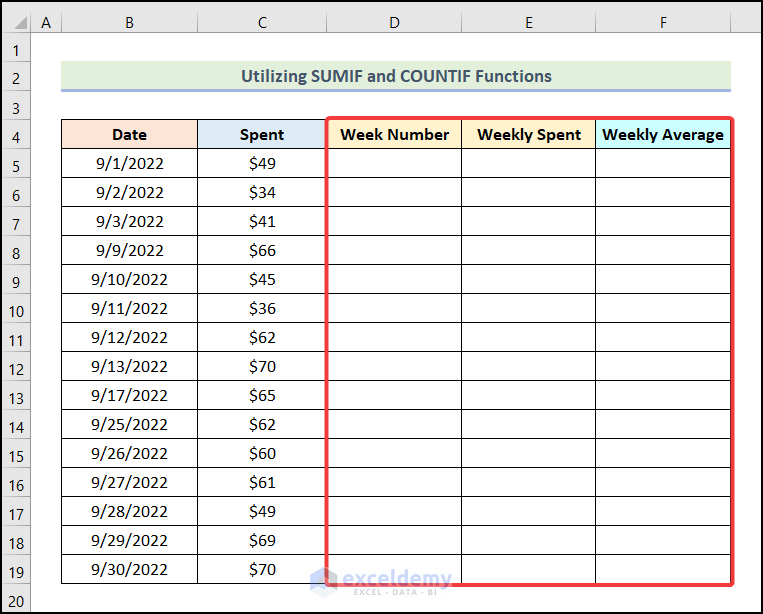763x614 pixels.
Task: Select row 1 header
Action: 16,50
